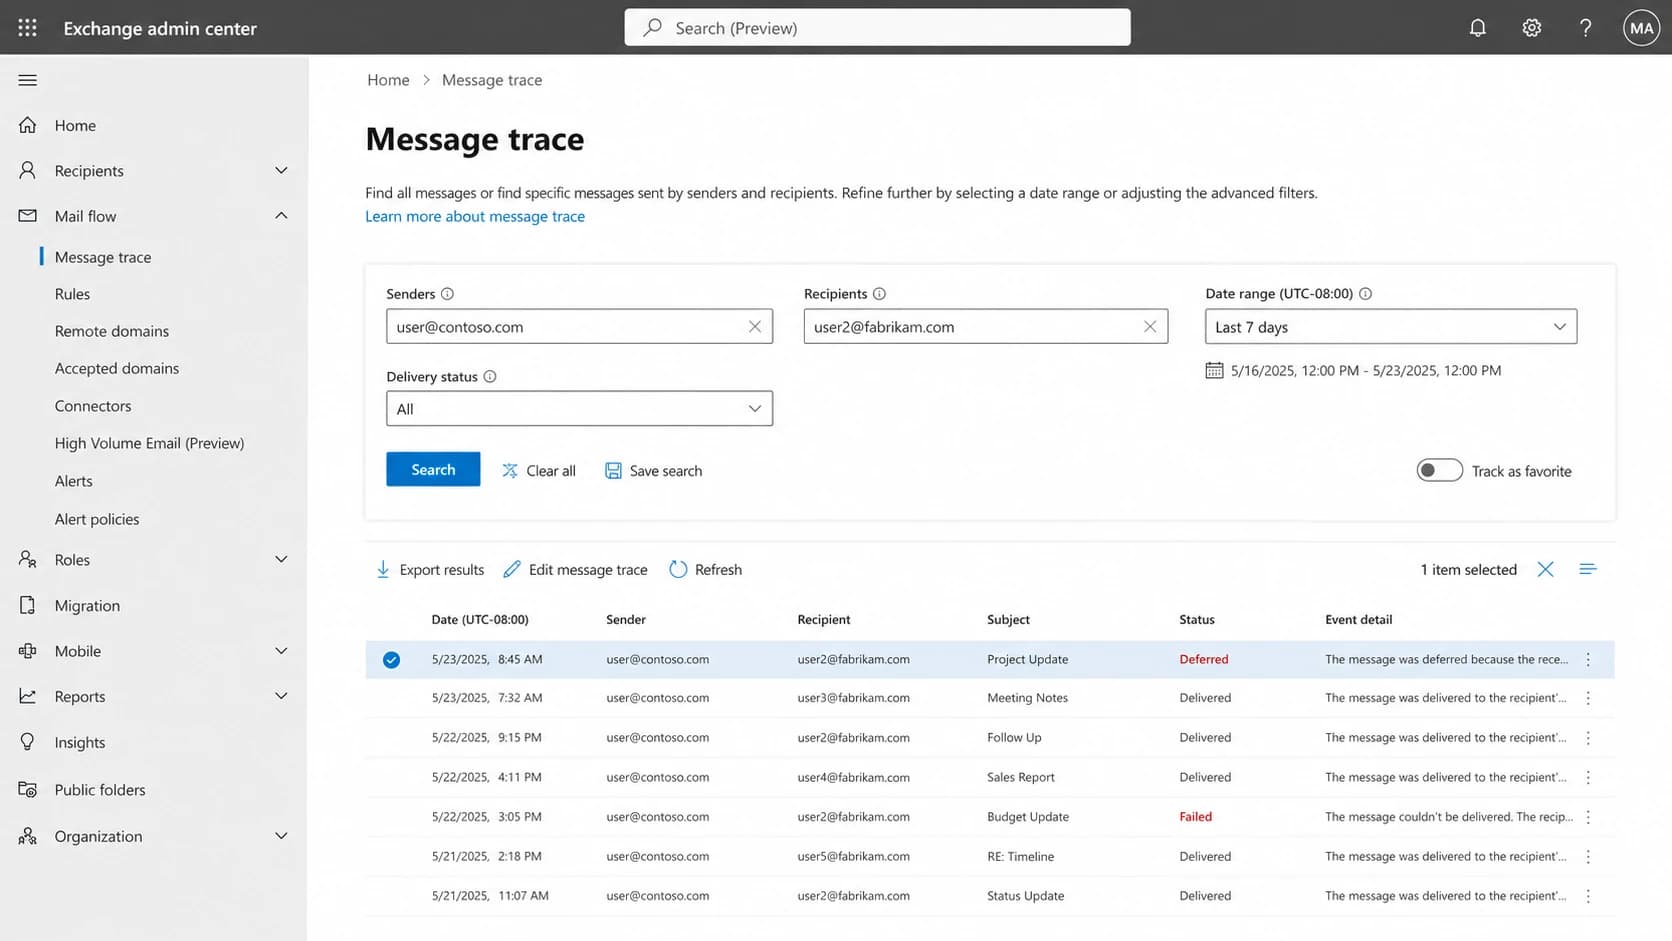
Task: Click the Failed status in Budget Update row
Action: pos(1195,817)
